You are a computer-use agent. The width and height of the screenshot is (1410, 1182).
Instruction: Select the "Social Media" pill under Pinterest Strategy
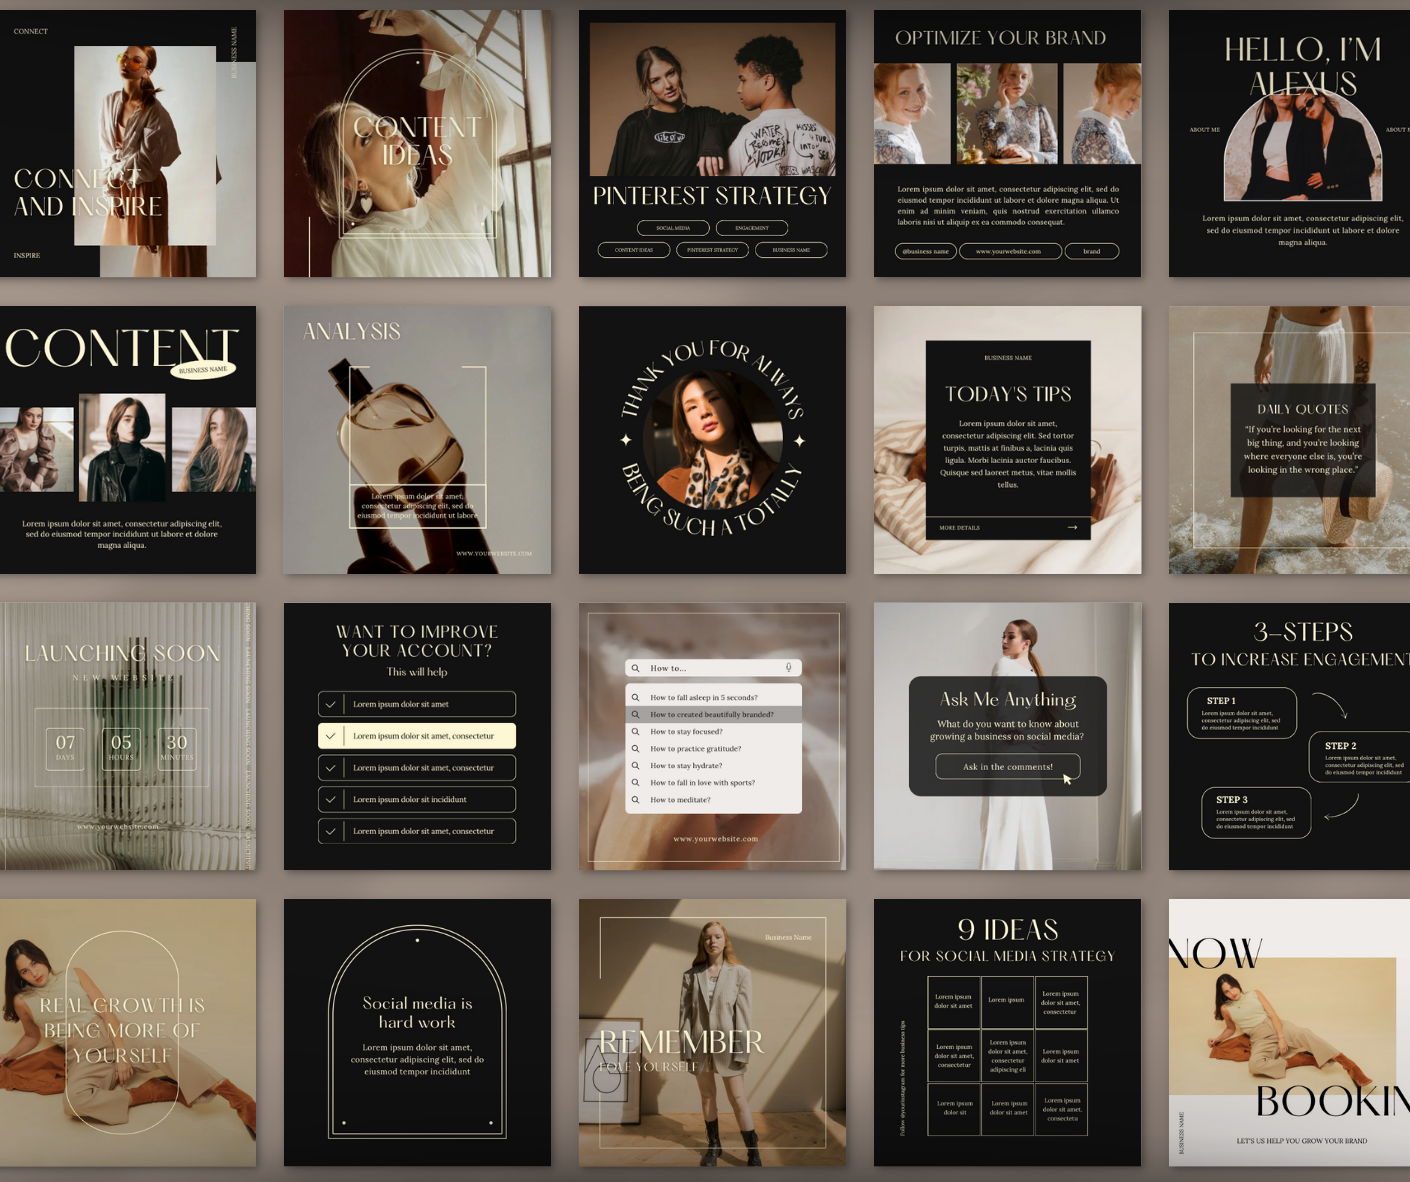(x=673, y=228)
